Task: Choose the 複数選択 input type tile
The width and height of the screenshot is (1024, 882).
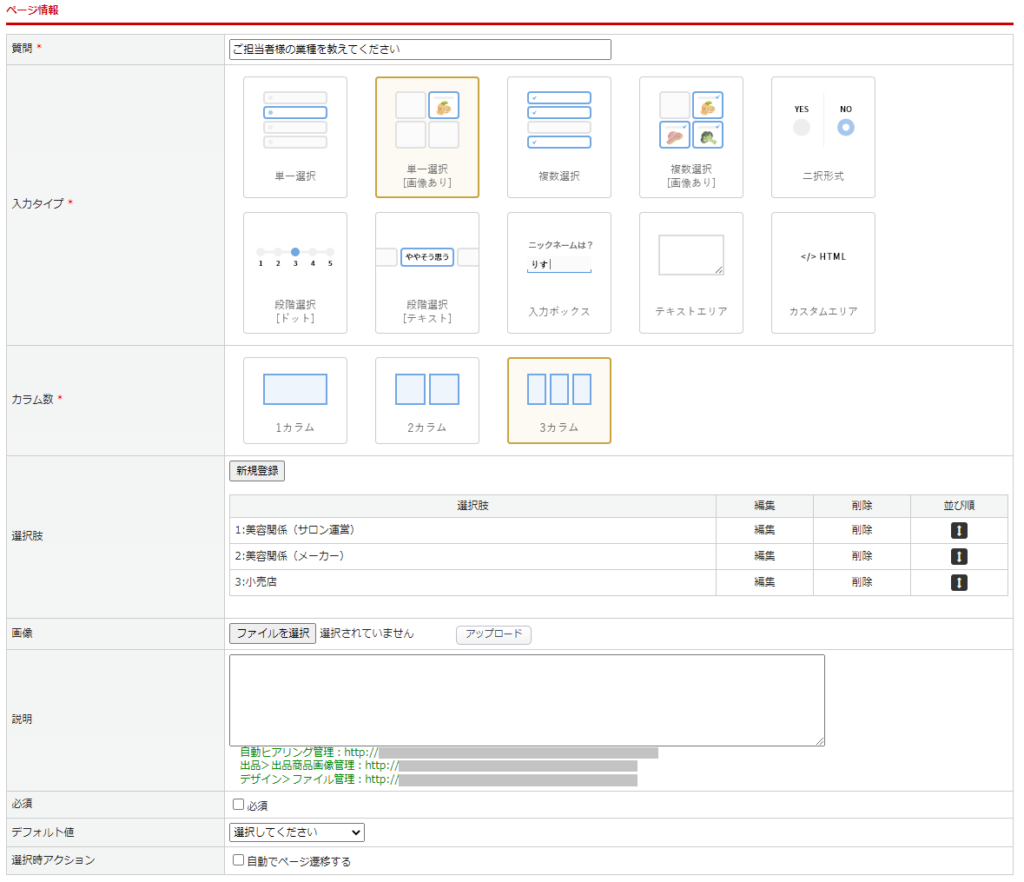Action: click(559, 137)
